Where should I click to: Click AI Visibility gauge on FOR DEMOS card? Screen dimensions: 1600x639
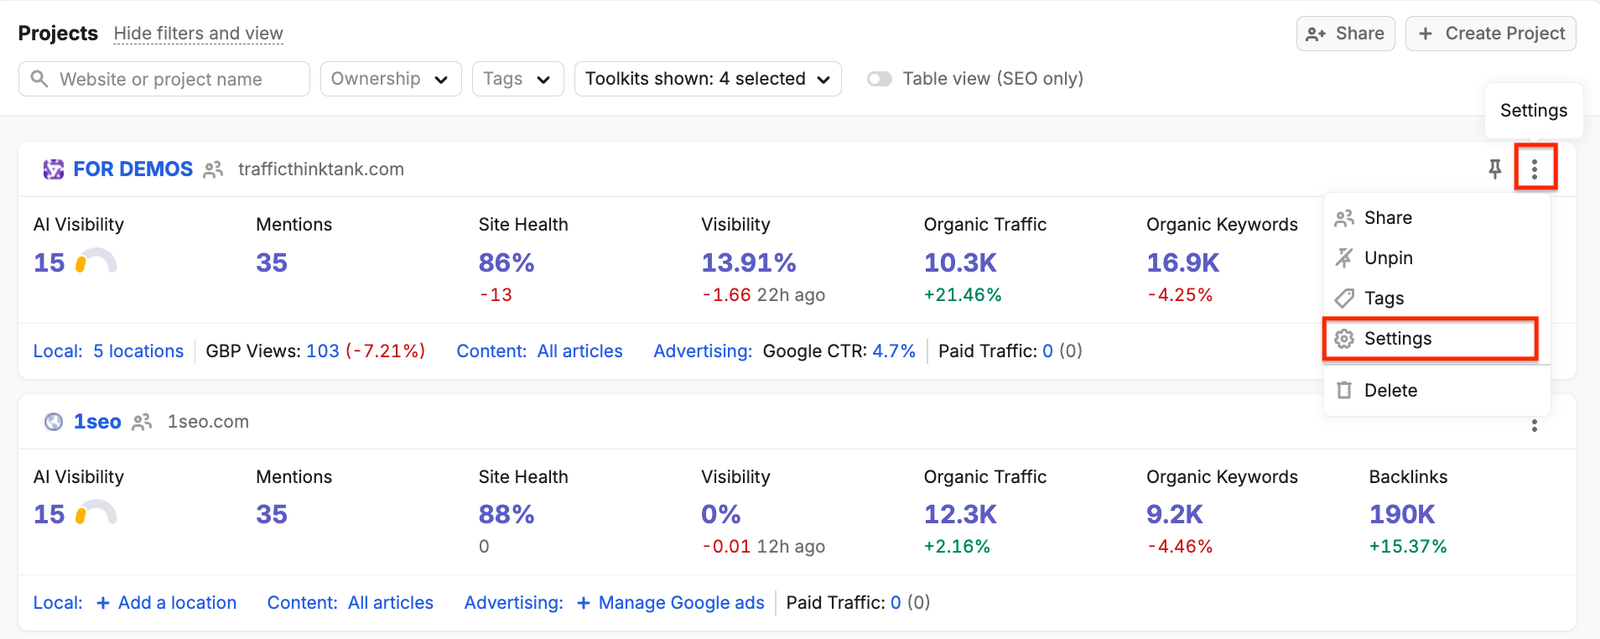[96, 262]
